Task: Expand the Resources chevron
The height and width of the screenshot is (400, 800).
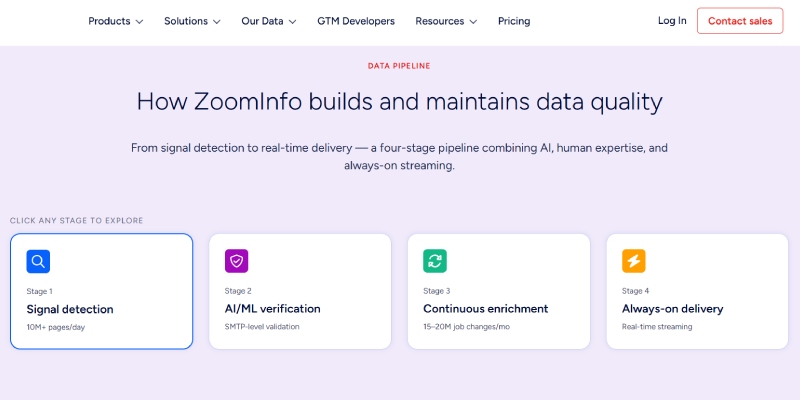Action: pos(473,22)
